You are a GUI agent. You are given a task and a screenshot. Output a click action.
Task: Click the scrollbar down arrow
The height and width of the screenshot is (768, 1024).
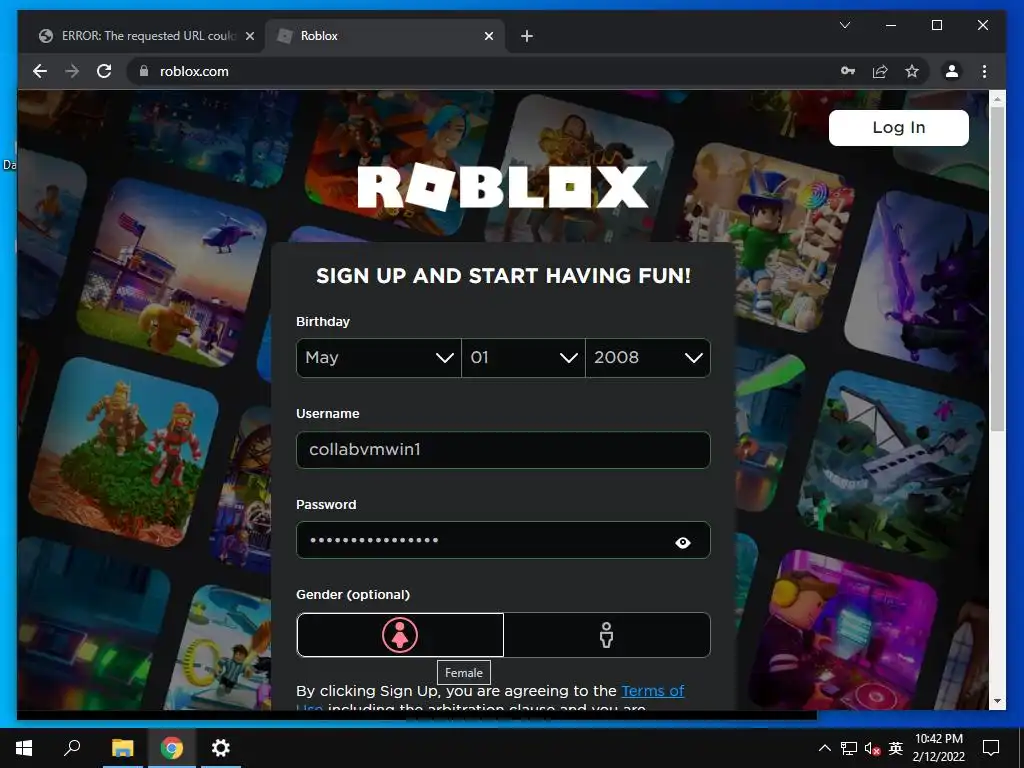click(997, 701)
